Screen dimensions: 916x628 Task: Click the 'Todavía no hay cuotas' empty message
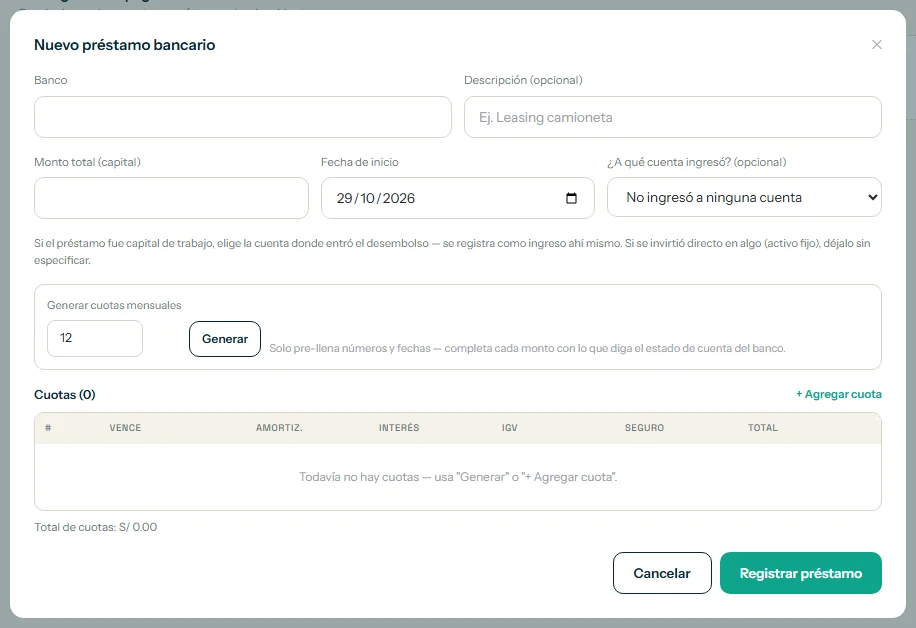[458, 477]
